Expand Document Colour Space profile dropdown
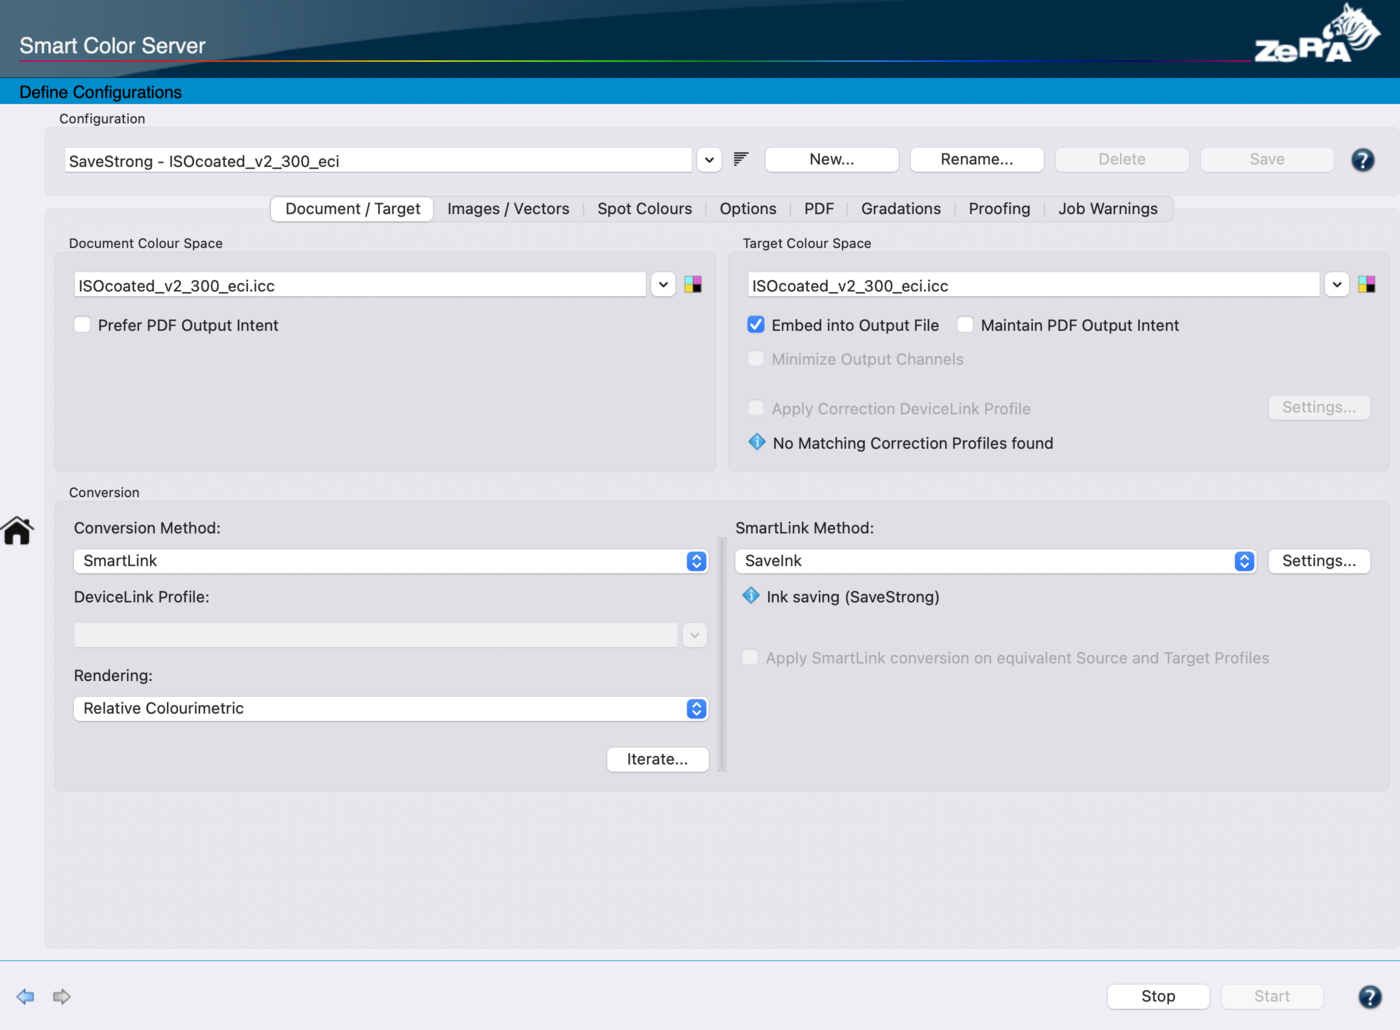The image size is (1400, 1030). coord(663,285)
